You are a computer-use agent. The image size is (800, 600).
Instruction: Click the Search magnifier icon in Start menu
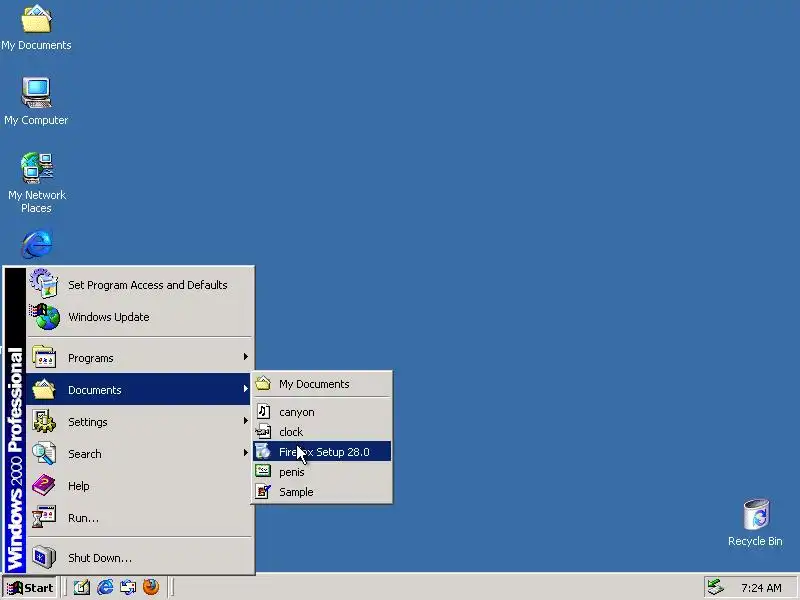[44, 454]
